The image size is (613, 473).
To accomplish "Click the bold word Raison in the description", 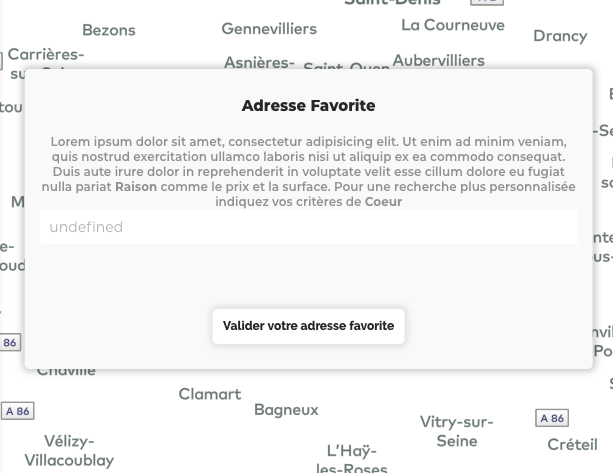I will [x=136, y=186].
